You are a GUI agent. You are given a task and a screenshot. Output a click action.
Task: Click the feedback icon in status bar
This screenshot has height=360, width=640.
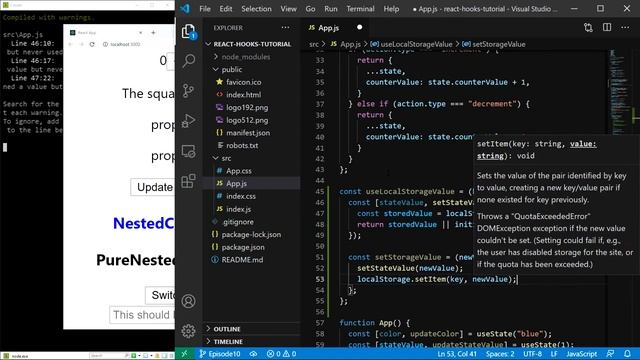pos(610,353)
